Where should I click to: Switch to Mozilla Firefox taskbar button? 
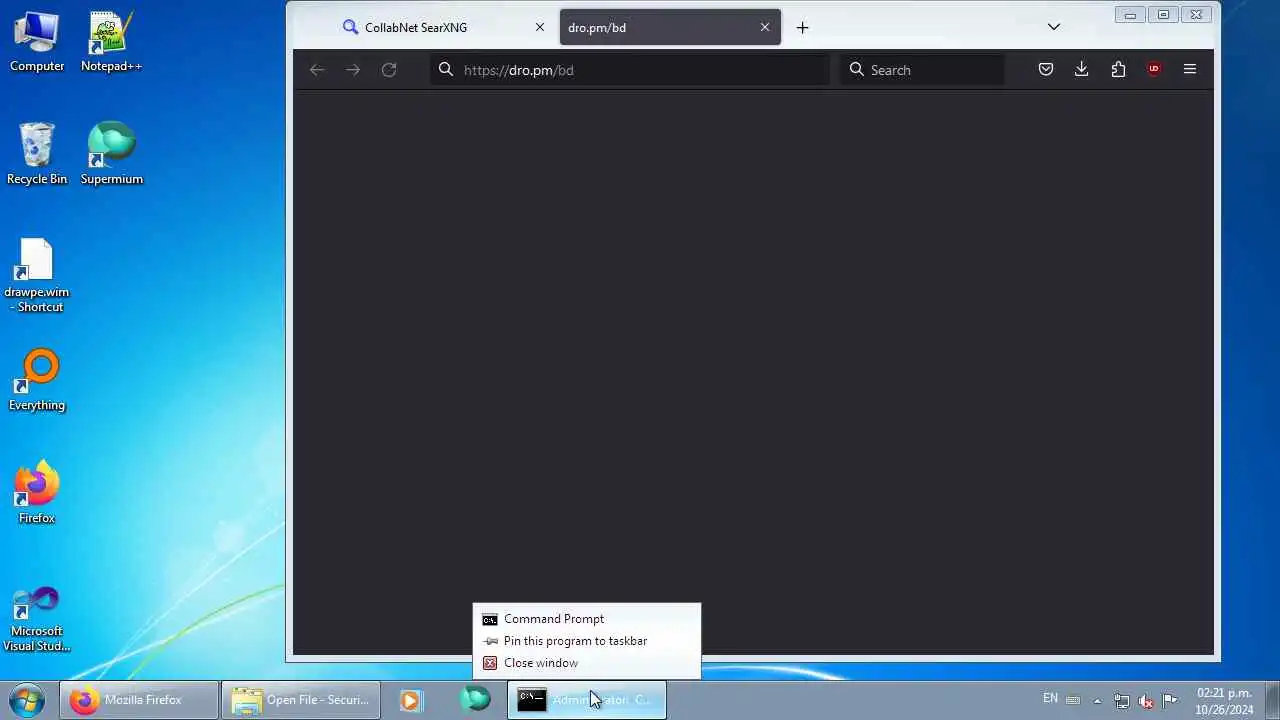(x=139, y=700)
